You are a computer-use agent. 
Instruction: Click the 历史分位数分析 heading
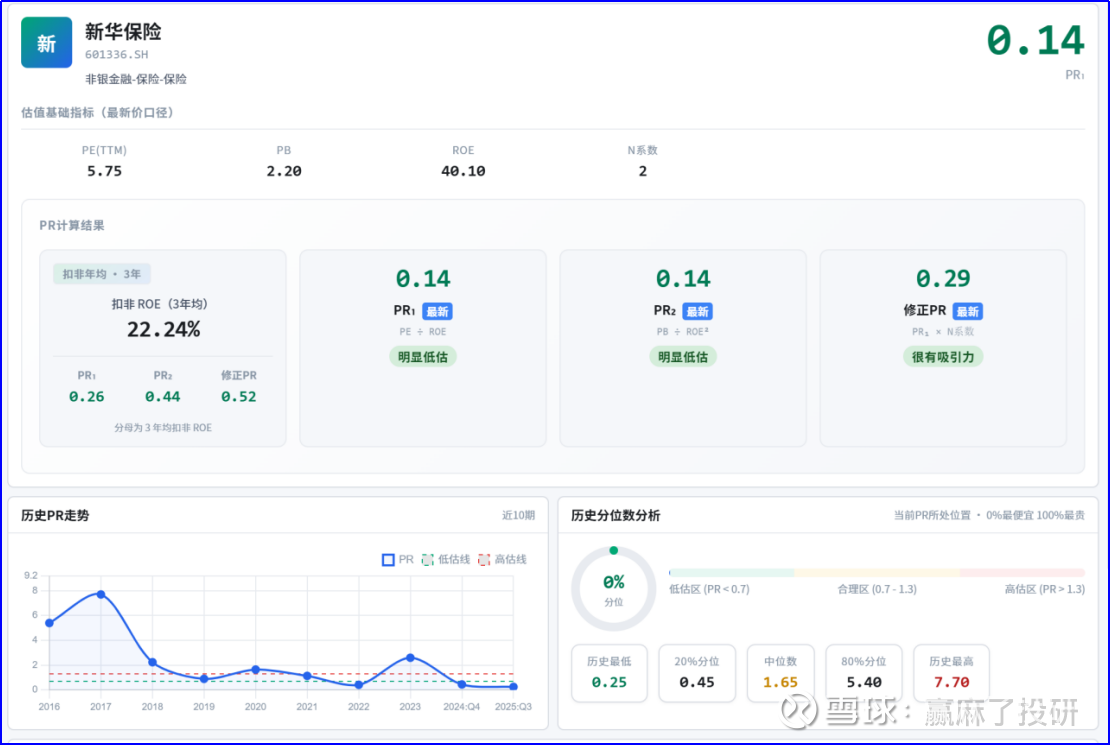(x=615, y=515)
